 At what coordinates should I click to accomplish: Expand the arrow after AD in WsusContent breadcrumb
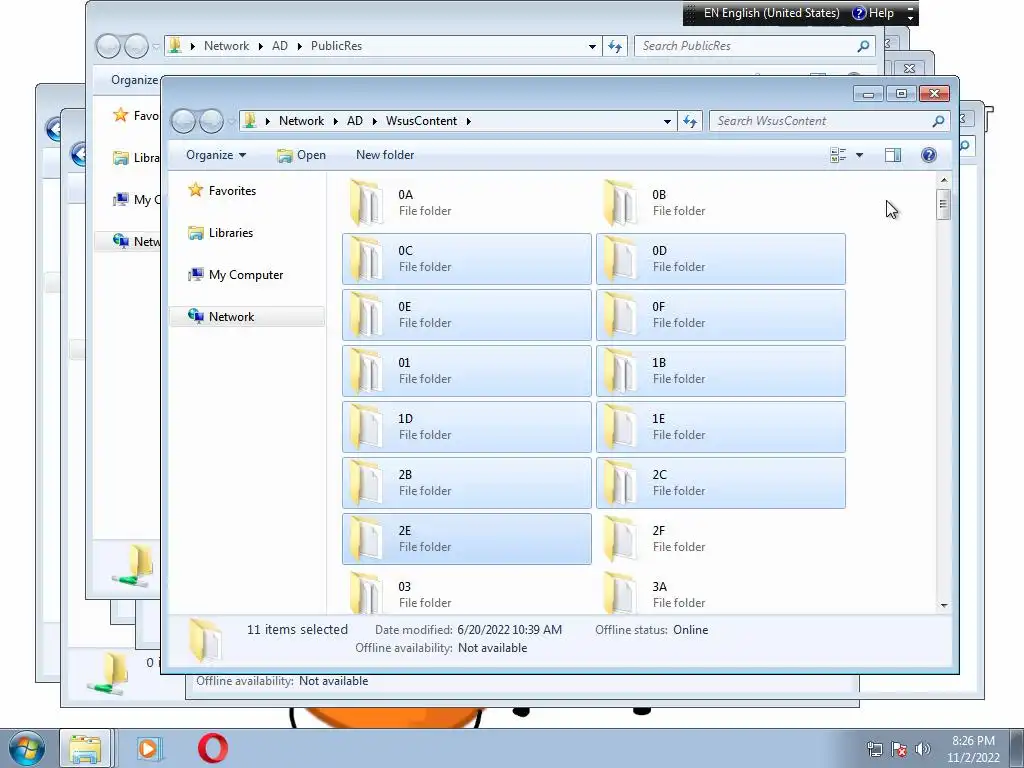tap(375, 121)
